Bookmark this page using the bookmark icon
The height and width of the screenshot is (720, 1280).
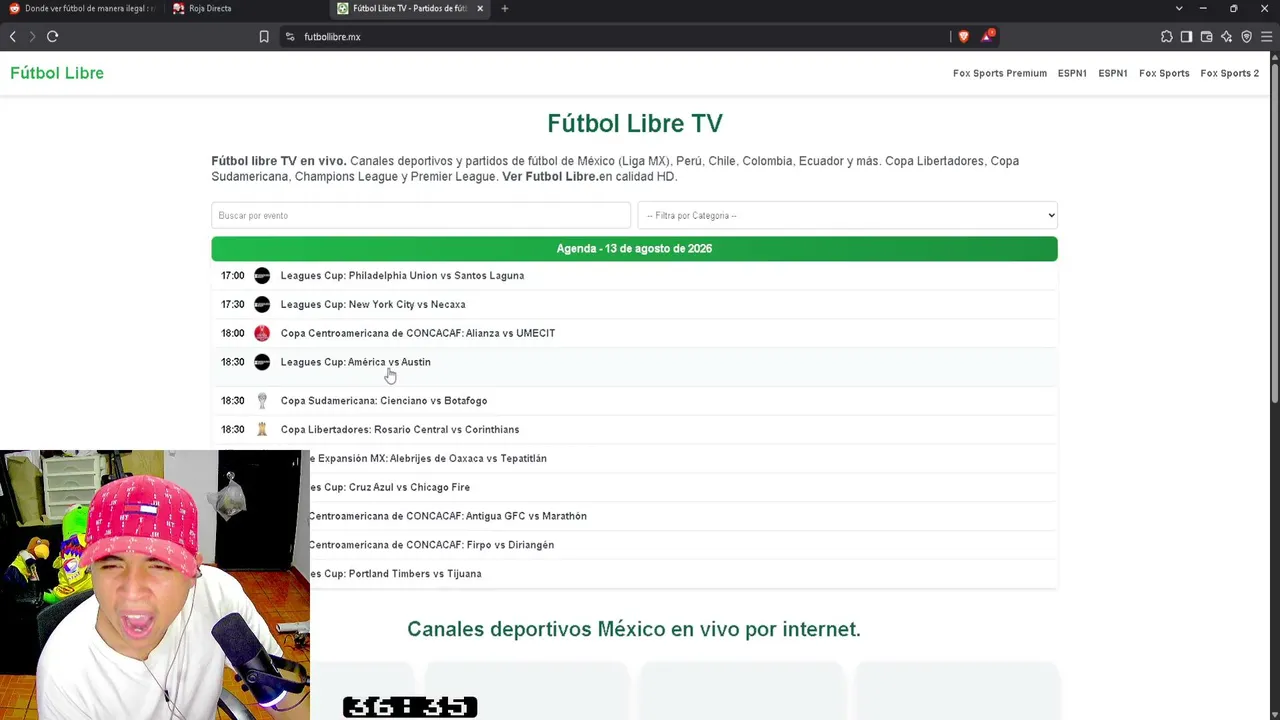[264, 37]
